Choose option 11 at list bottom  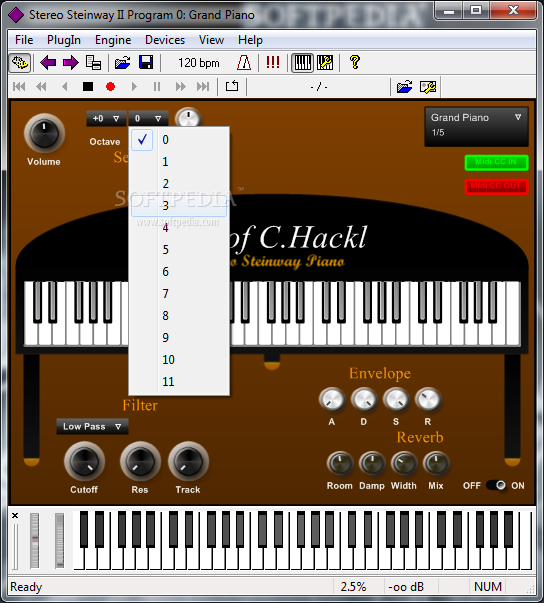click(179, 381)
